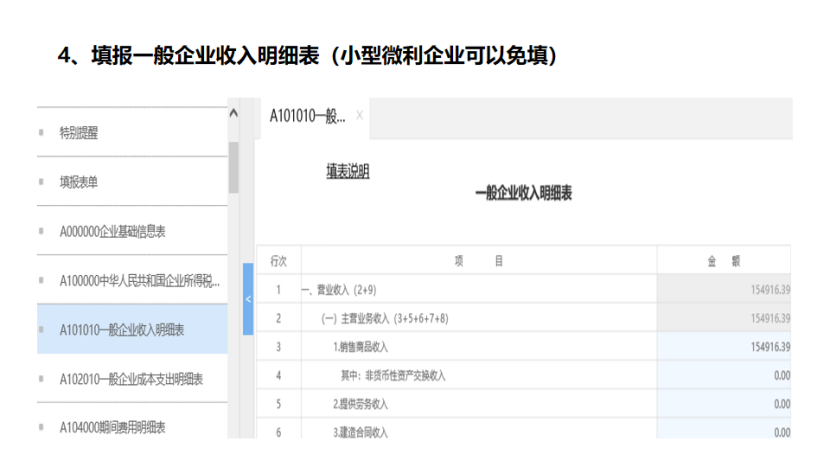Select the A101010一般 tab
The height and width of the screenshot is (468, 831).
(x=307, y=116)
